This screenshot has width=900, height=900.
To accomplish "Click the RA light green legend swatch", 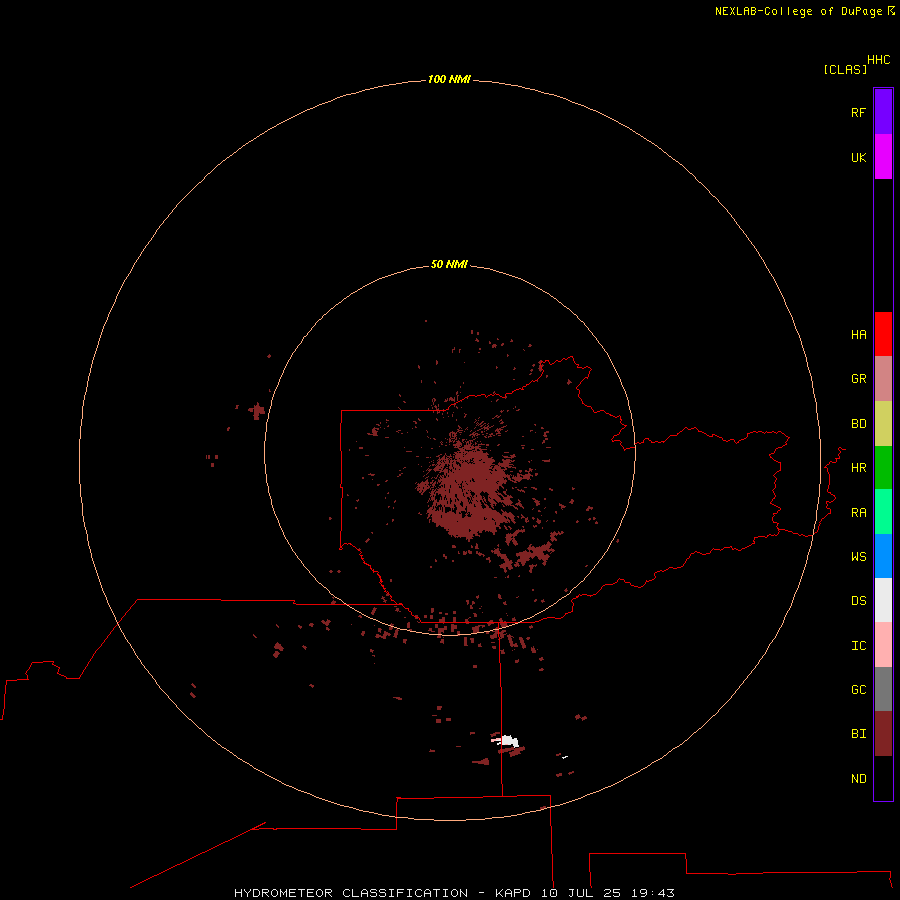I will click(883, 512).
